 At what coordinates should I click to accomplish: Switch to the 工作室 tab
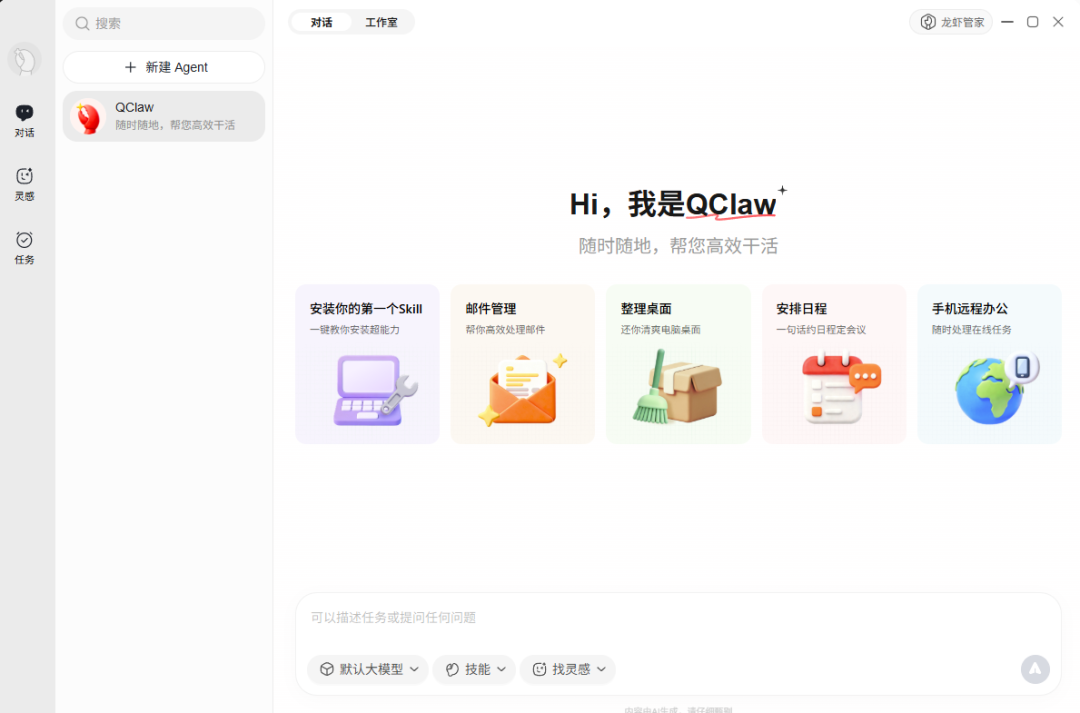[382, 21]
